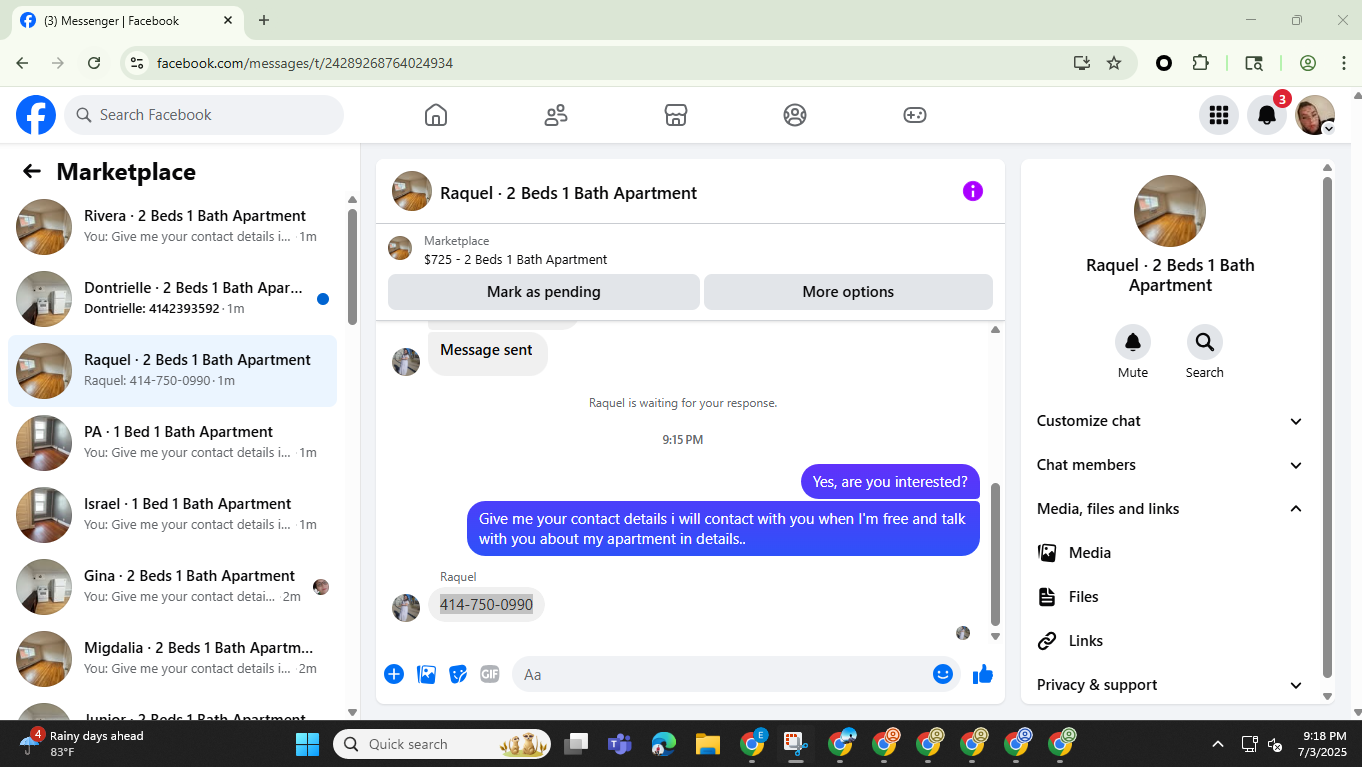Click the Search Facebook field
This screenshot has height=767, width=1362.
(204, 115)
